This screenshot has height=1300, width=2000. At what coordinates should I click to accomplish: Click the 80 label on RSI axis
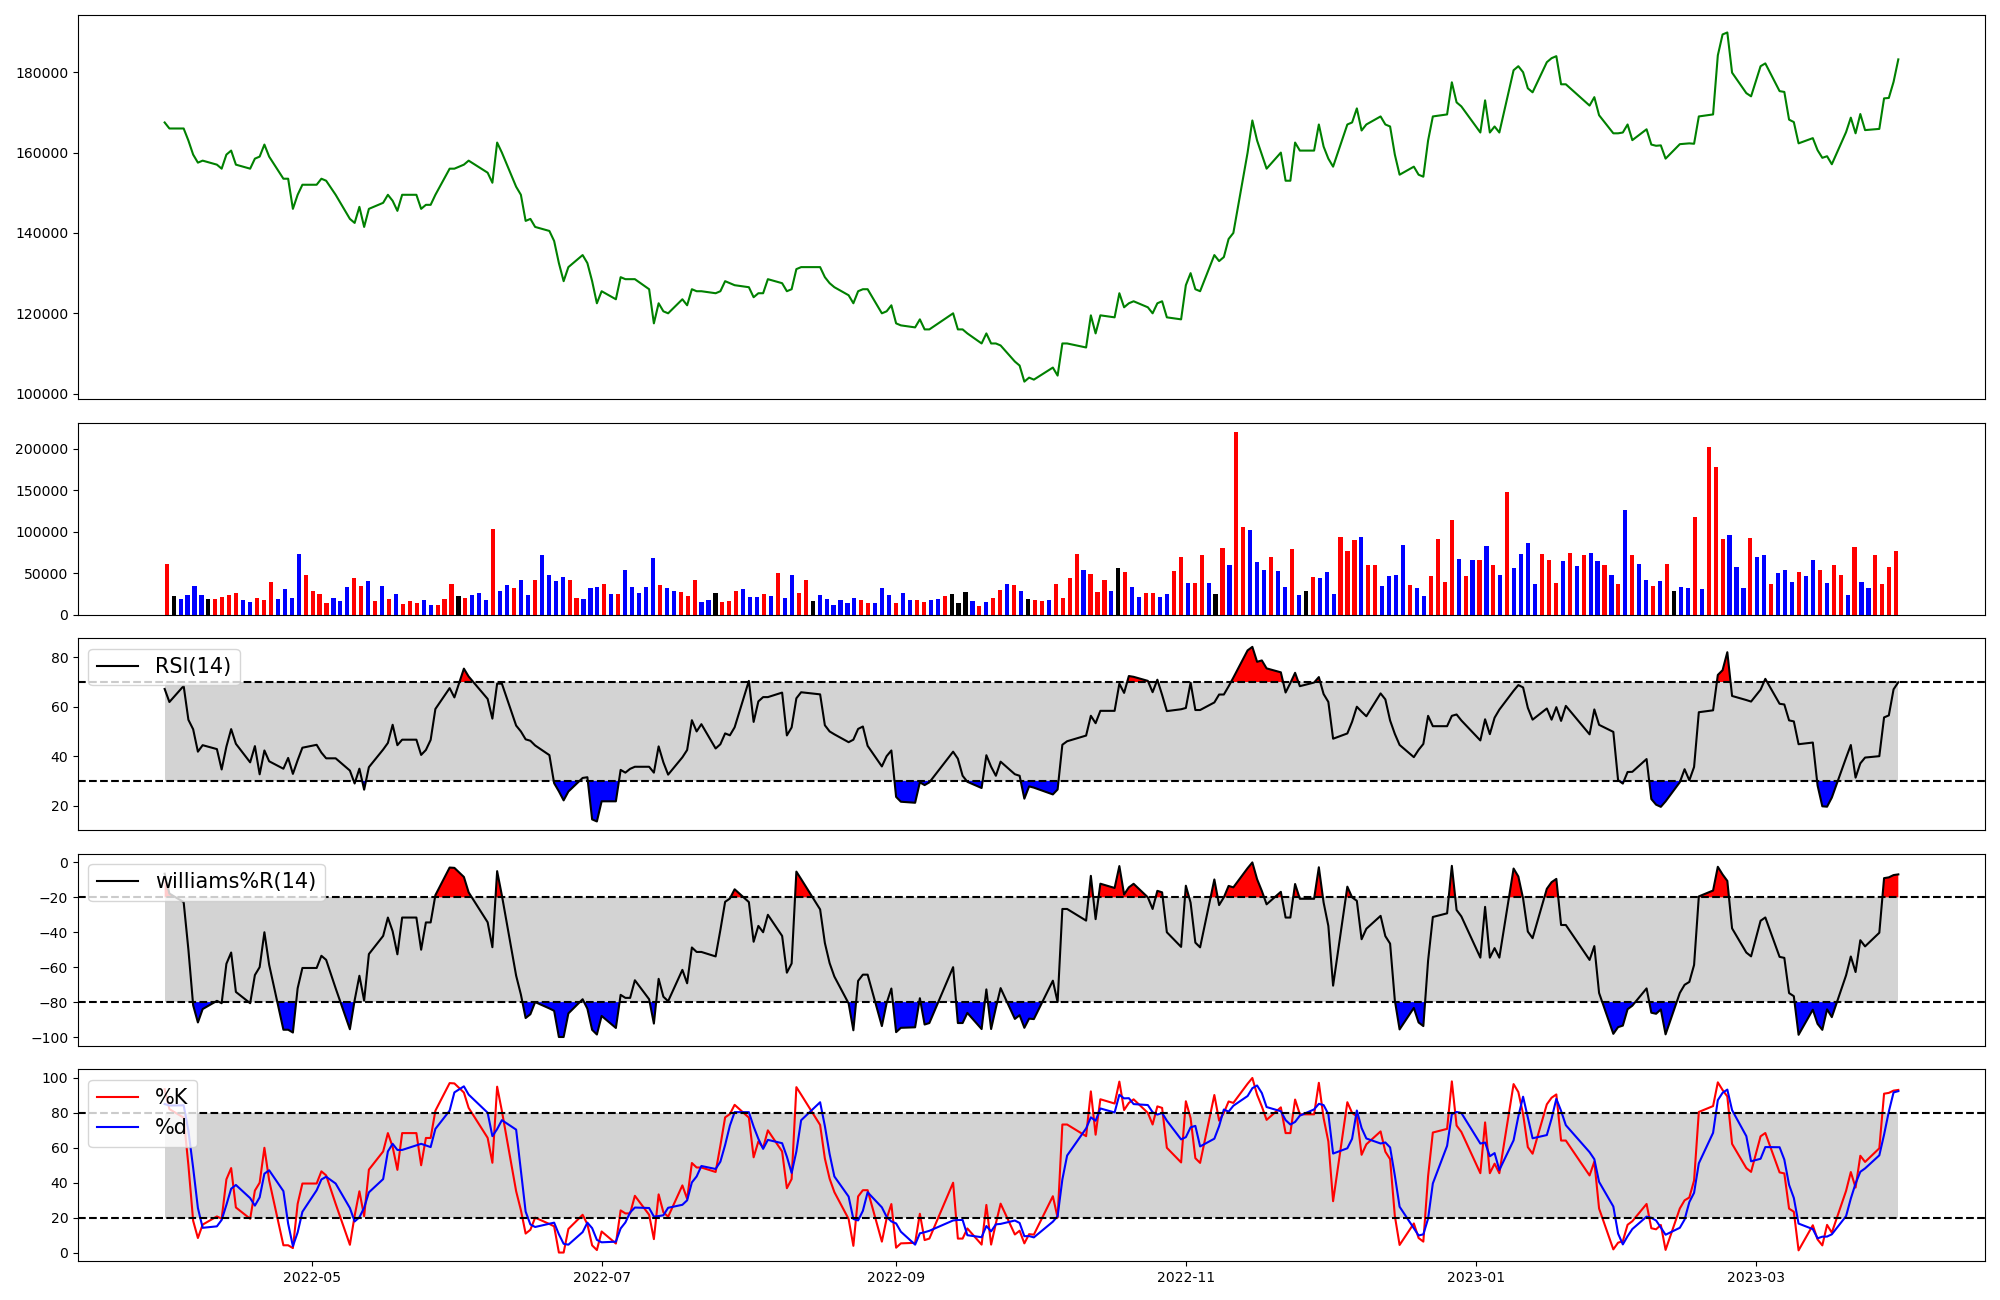(x=60, y=658)
